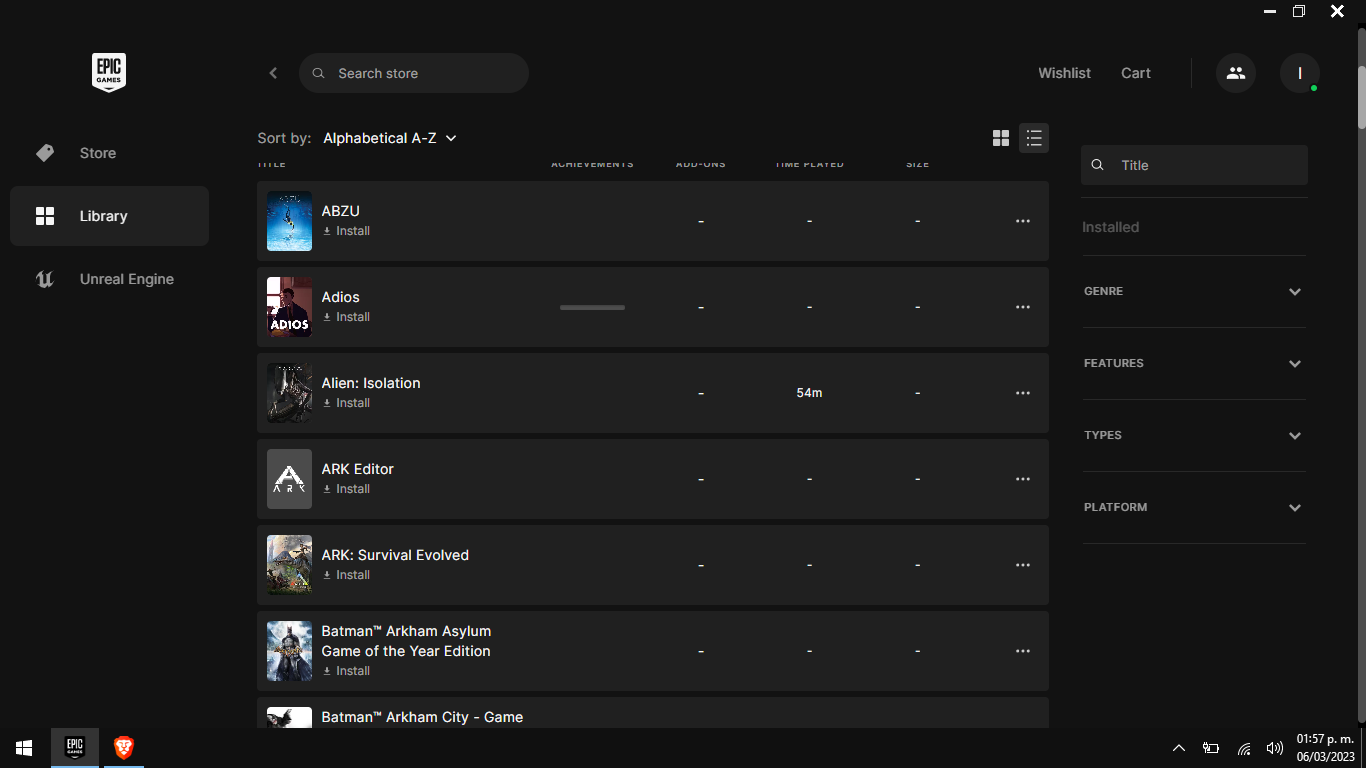1366x768 pixels.
Task: Install Batman Arkham Asylum GOTY Edition
Action: 346,671
